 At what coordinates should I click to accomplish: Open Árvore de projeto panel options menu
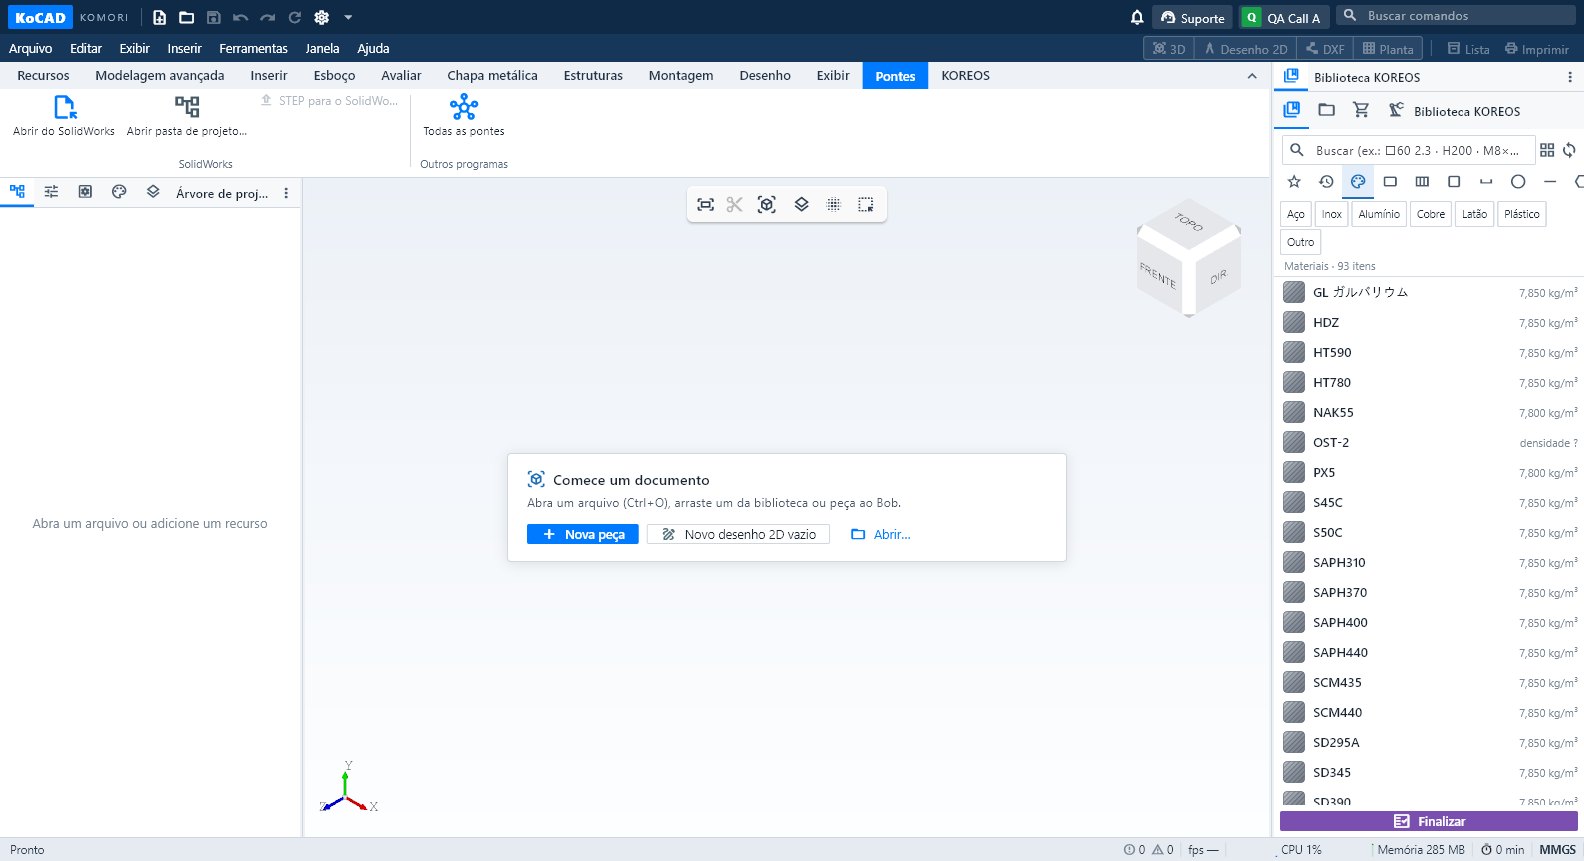(286, 193)
